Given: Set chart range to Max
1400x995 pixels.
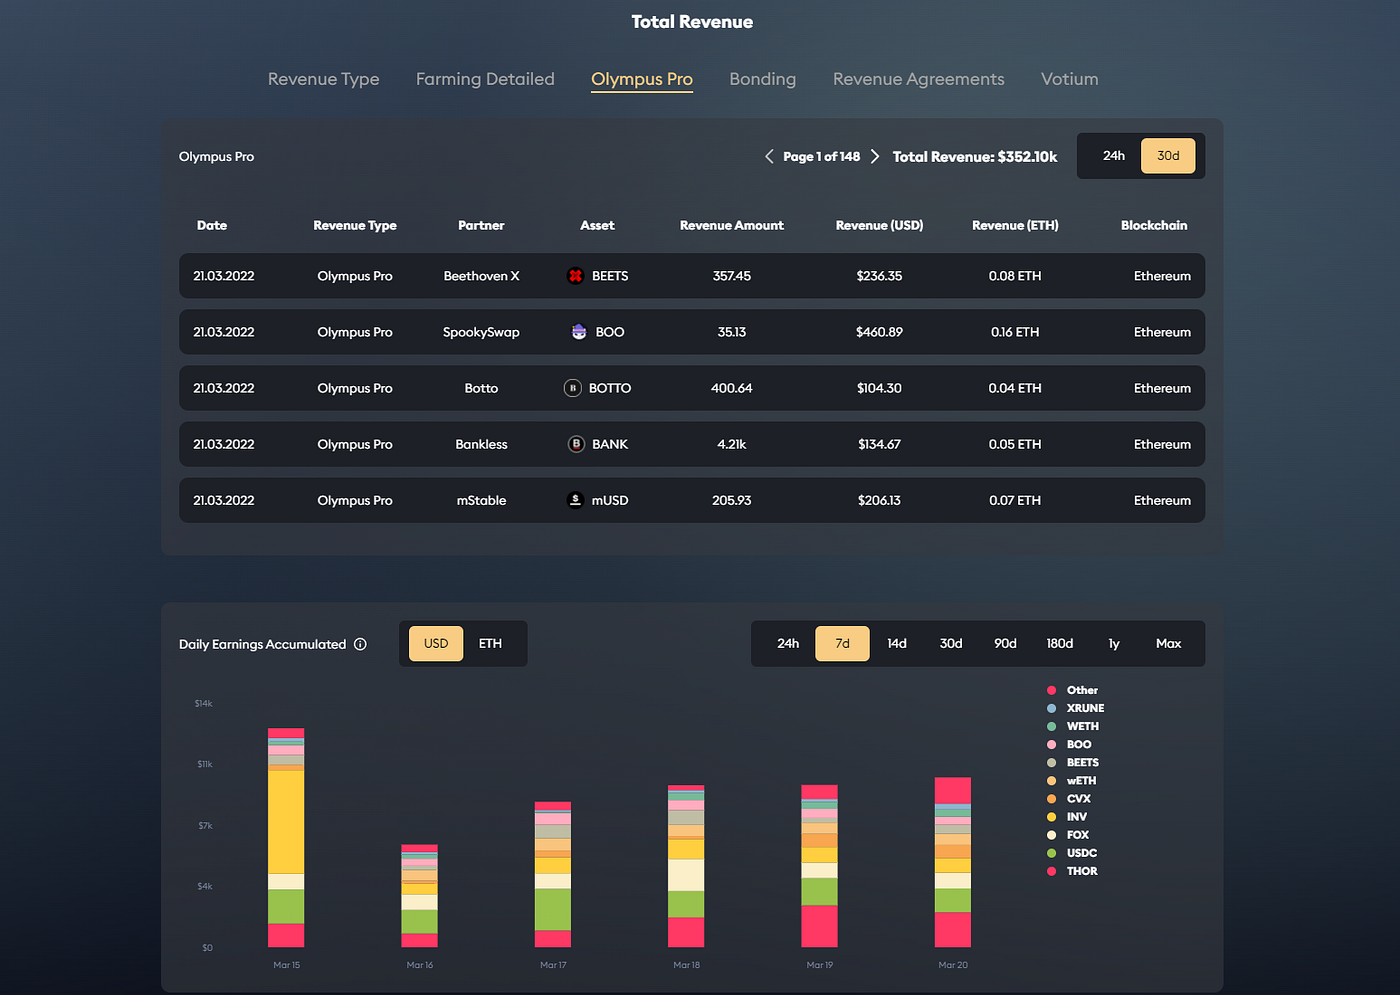Looking at the screenshot, I should pos(1168,644).
